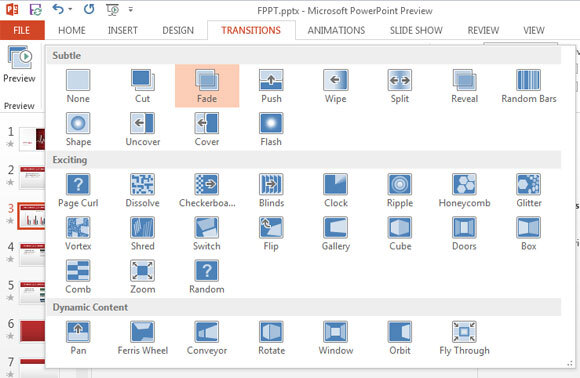Image resolution: width=580 pixels, height=378 pixels.
Task: Switch to the HOME ribbon tab
Action: [x=72, y=30]
